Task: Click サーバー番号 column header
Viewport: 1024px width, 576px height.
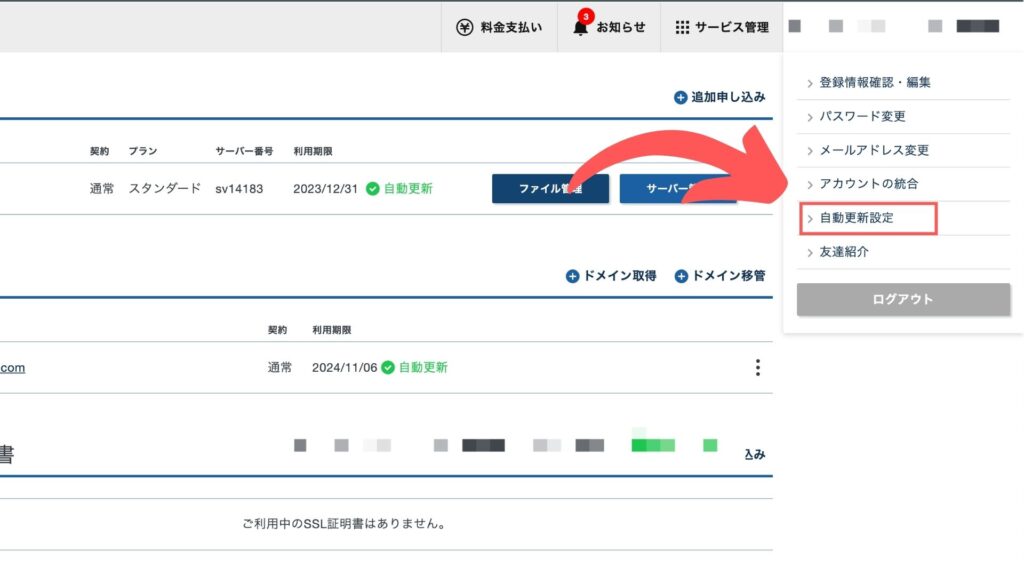Action: click(x=244, y=151)
